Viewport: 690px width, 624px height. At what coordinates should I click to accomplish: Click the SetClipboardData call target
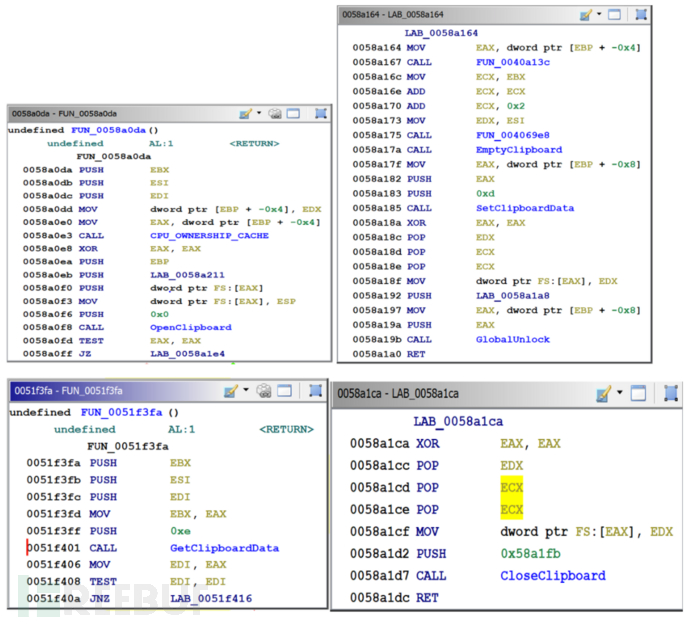click(524, 208)
